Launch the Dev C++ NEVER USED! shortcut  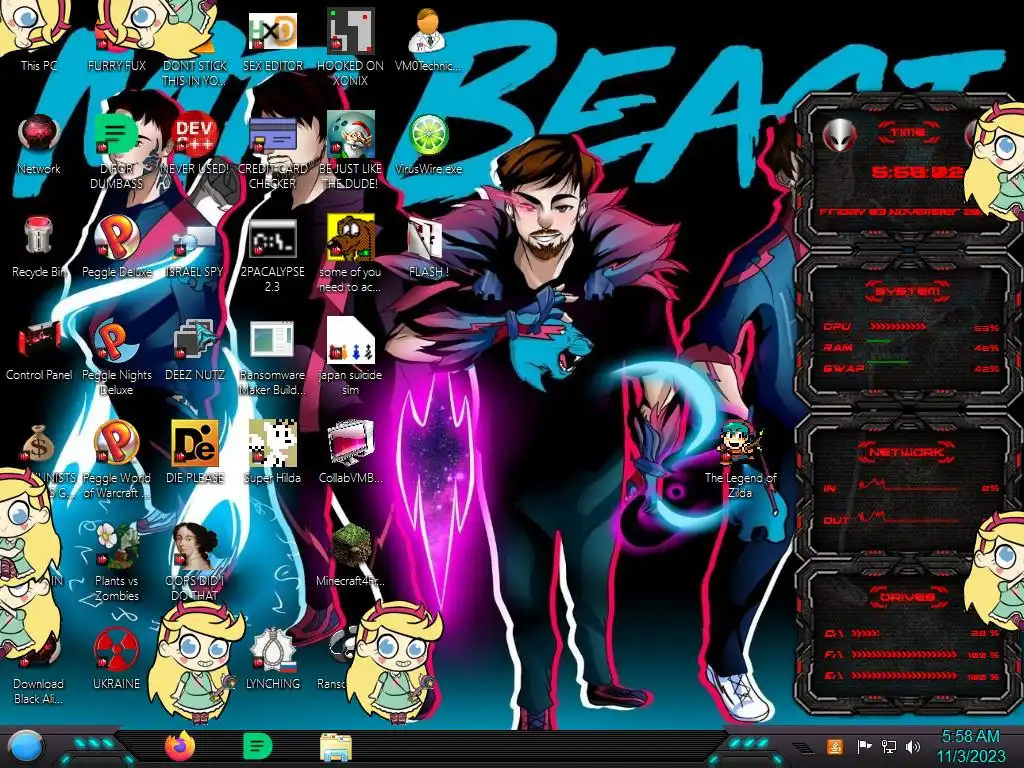click(194, 144)
